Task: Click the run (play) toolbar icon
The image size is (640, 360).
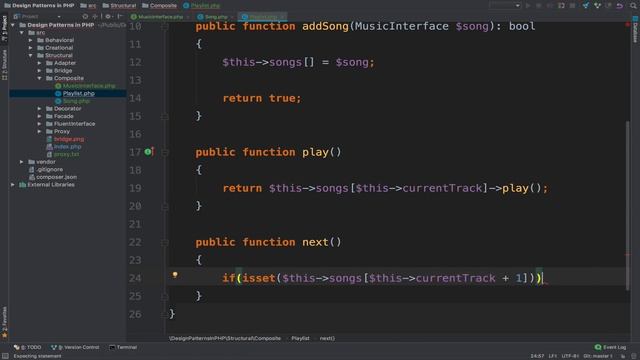Action: click(x=528, y=5)
